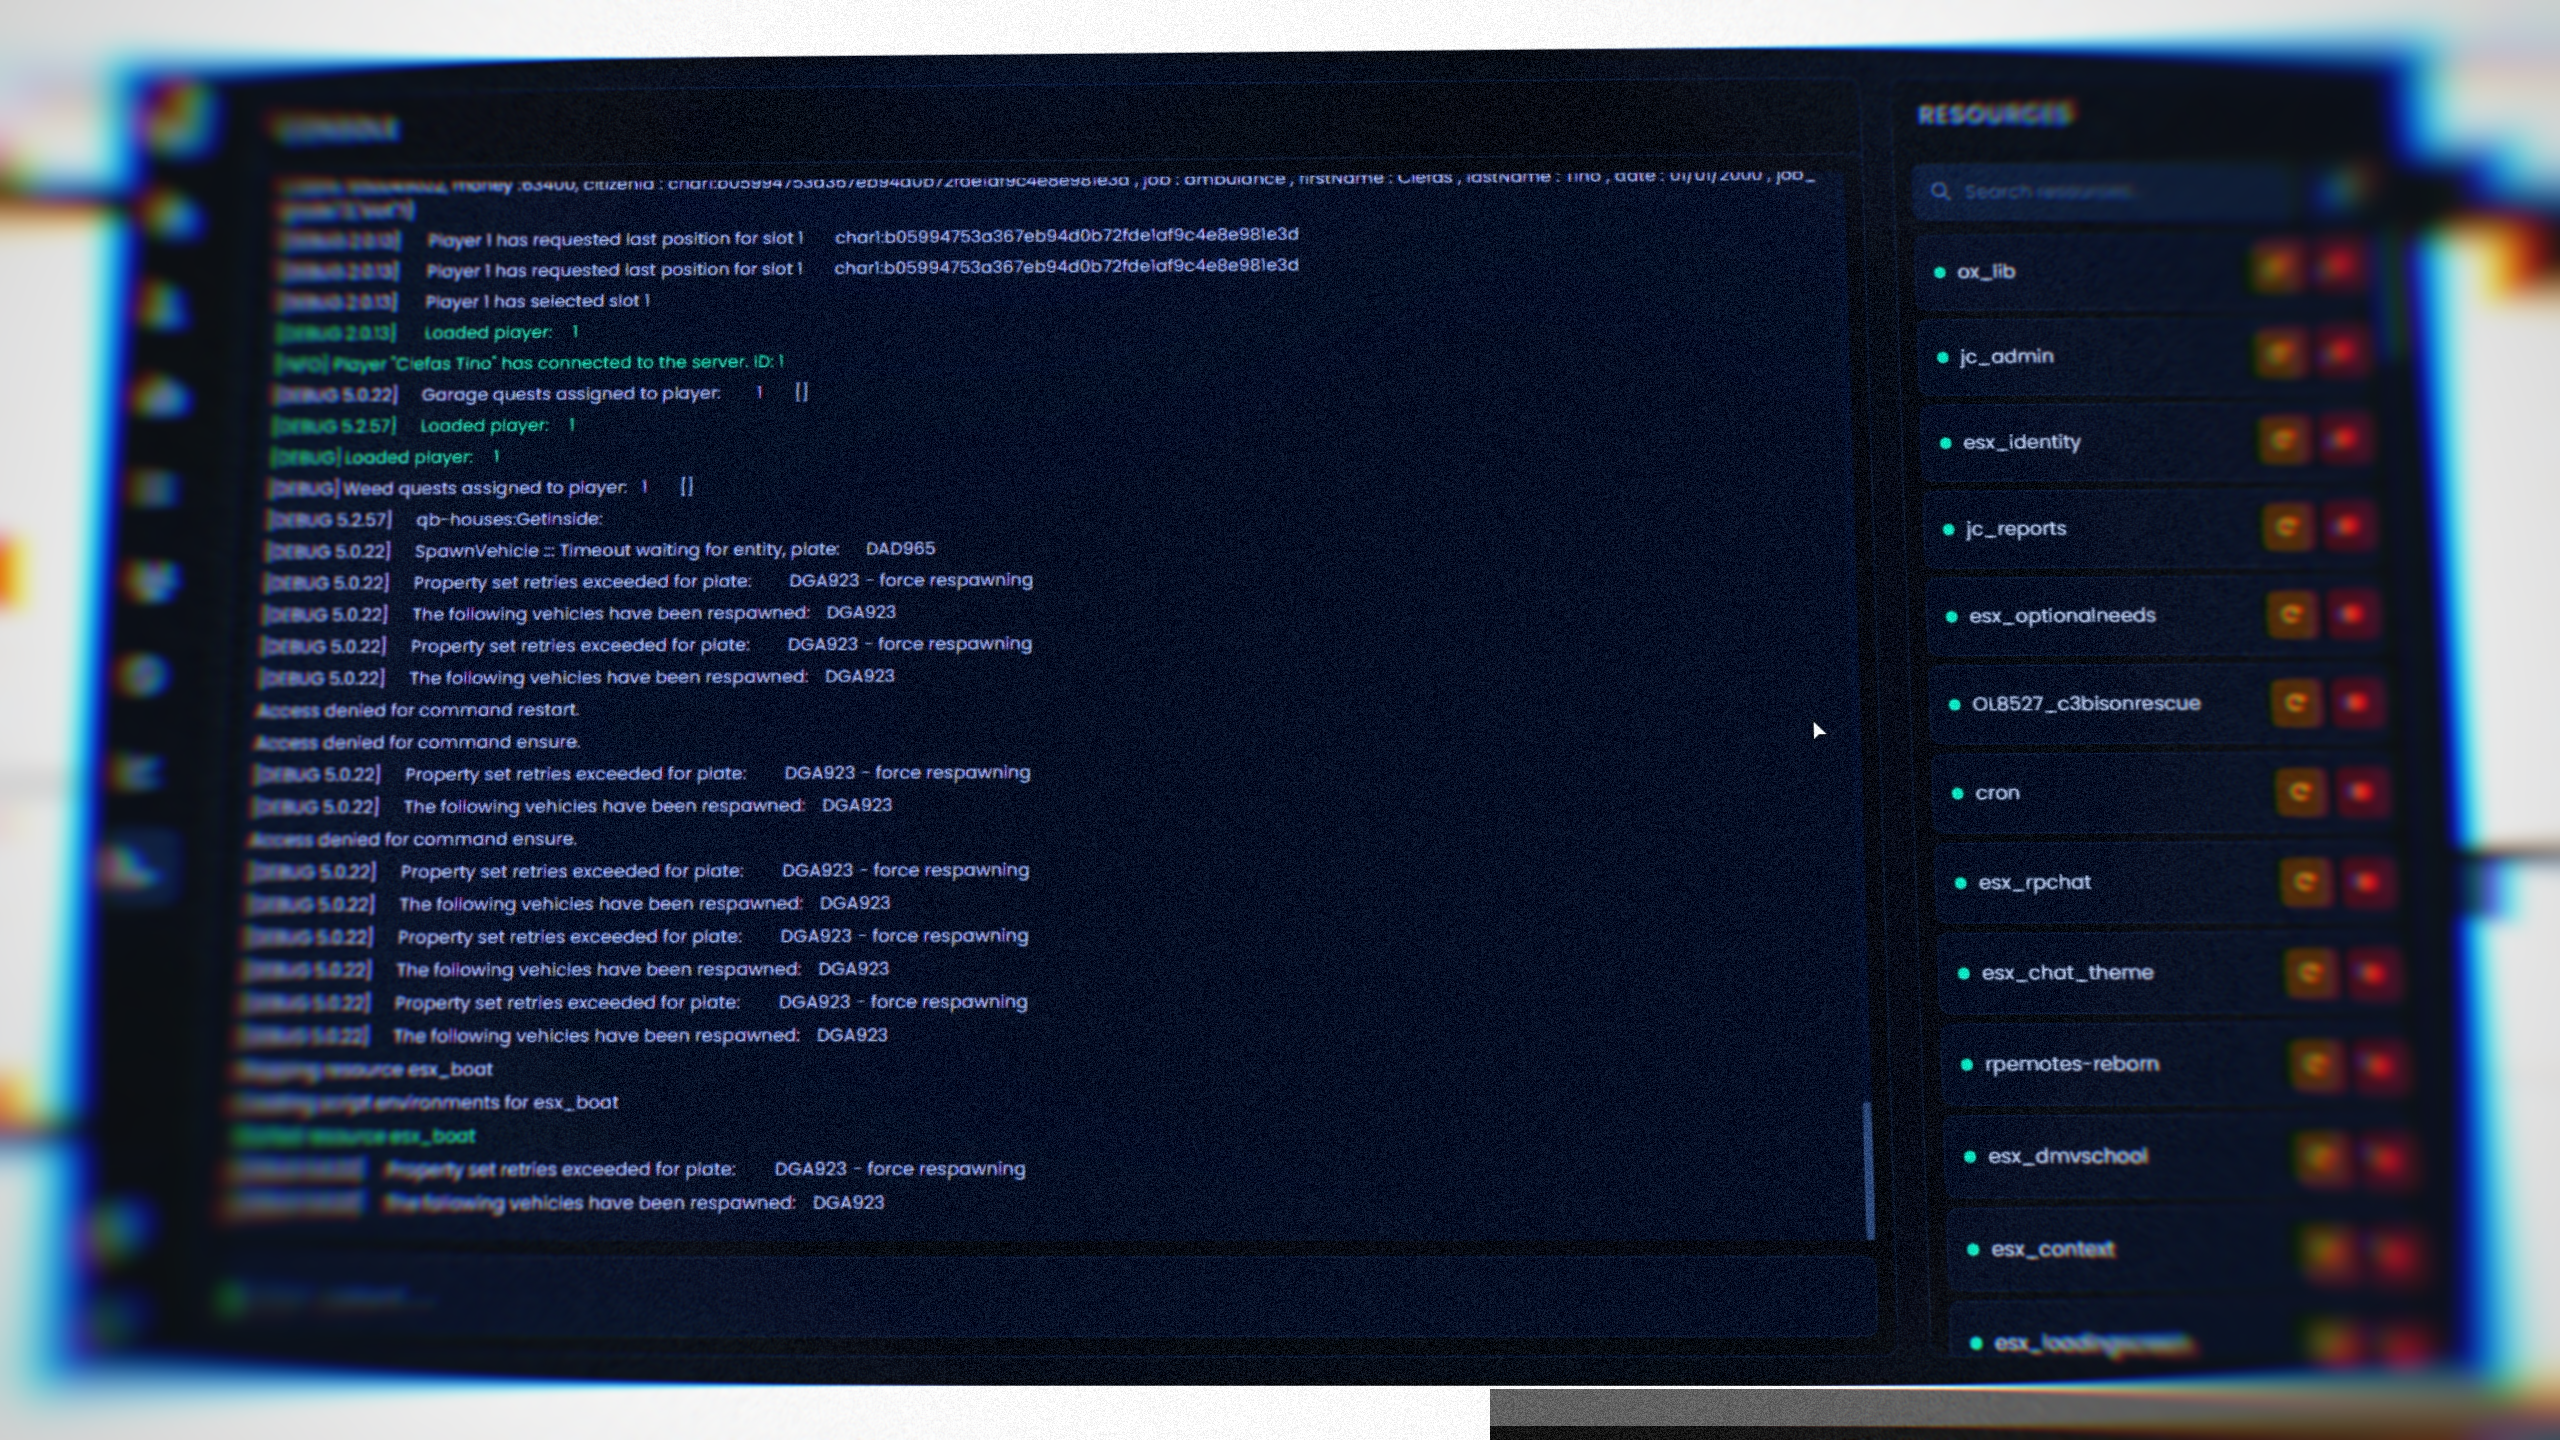Select the OL8527_c3bisonrescue resource row
Image resolution: width=2560 pixels, height=1440 pixels.
tap(2160, 703)
